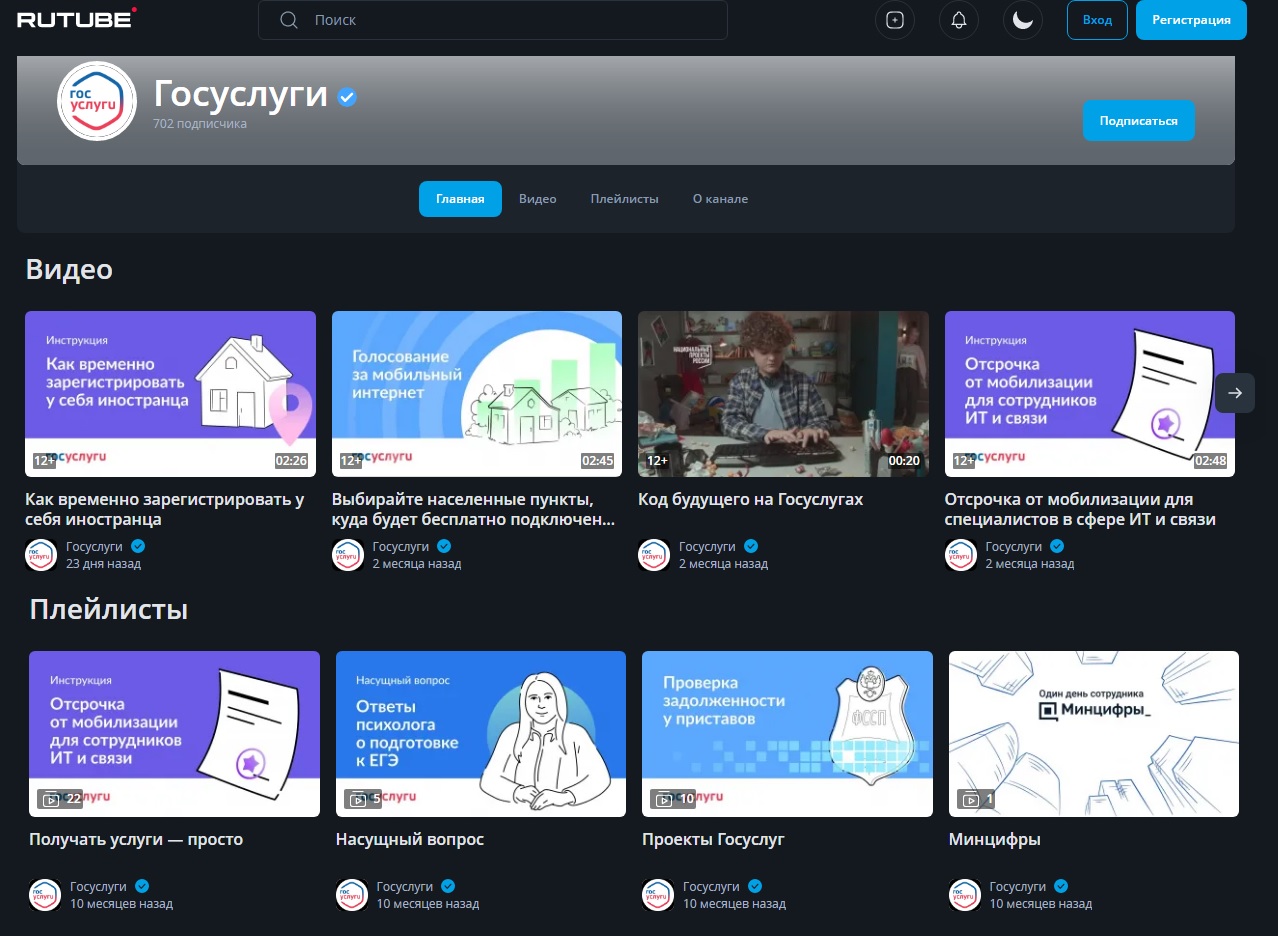Open playlist title 'Минцифры'
Image resolution: width=1278 pixels, height=936 pixels.
click(x=995, y=839)
